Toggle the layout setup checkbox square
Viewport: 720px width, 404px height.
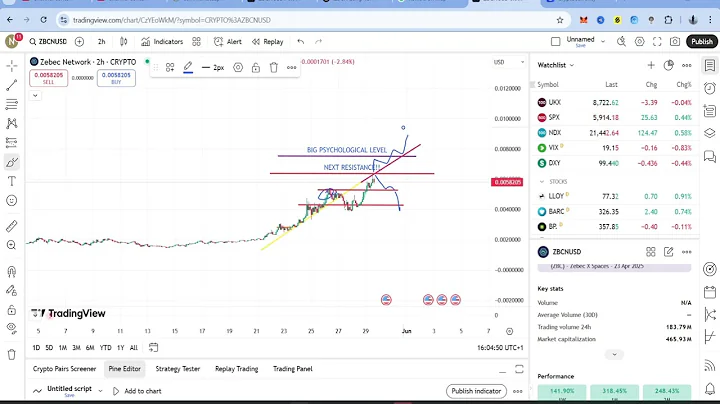pyautogui.click(x=556, y=41)
